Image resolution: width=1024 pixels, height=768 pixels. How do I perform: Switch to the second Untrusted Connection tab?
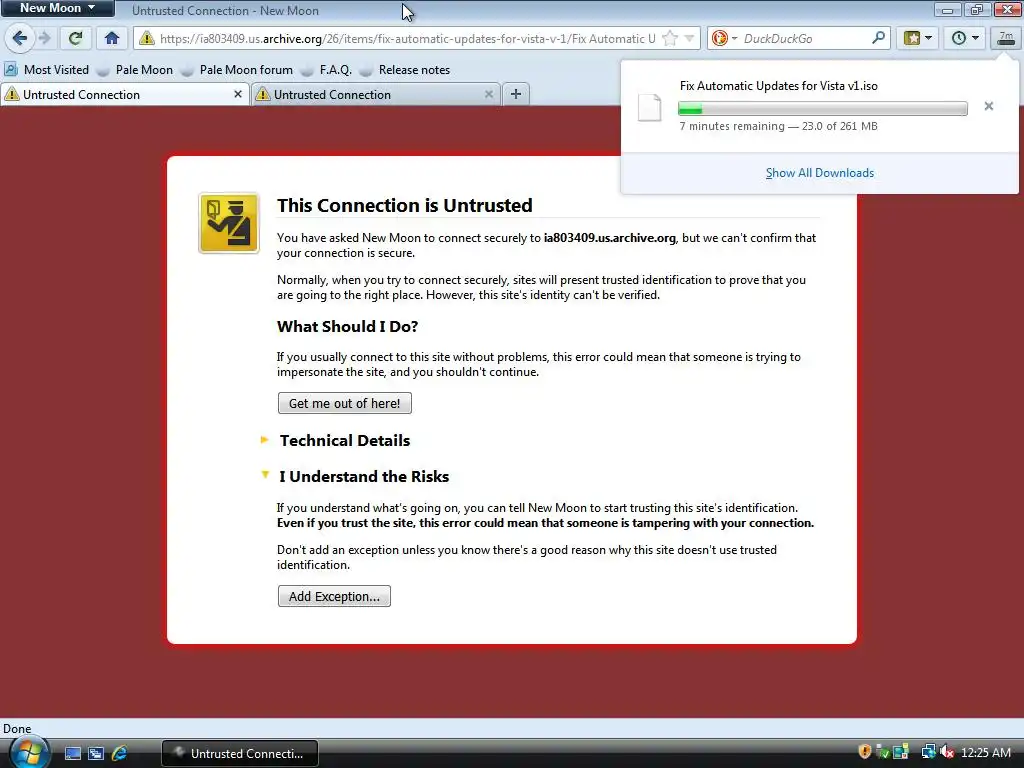pyautogui.click(x=376, y=95)
